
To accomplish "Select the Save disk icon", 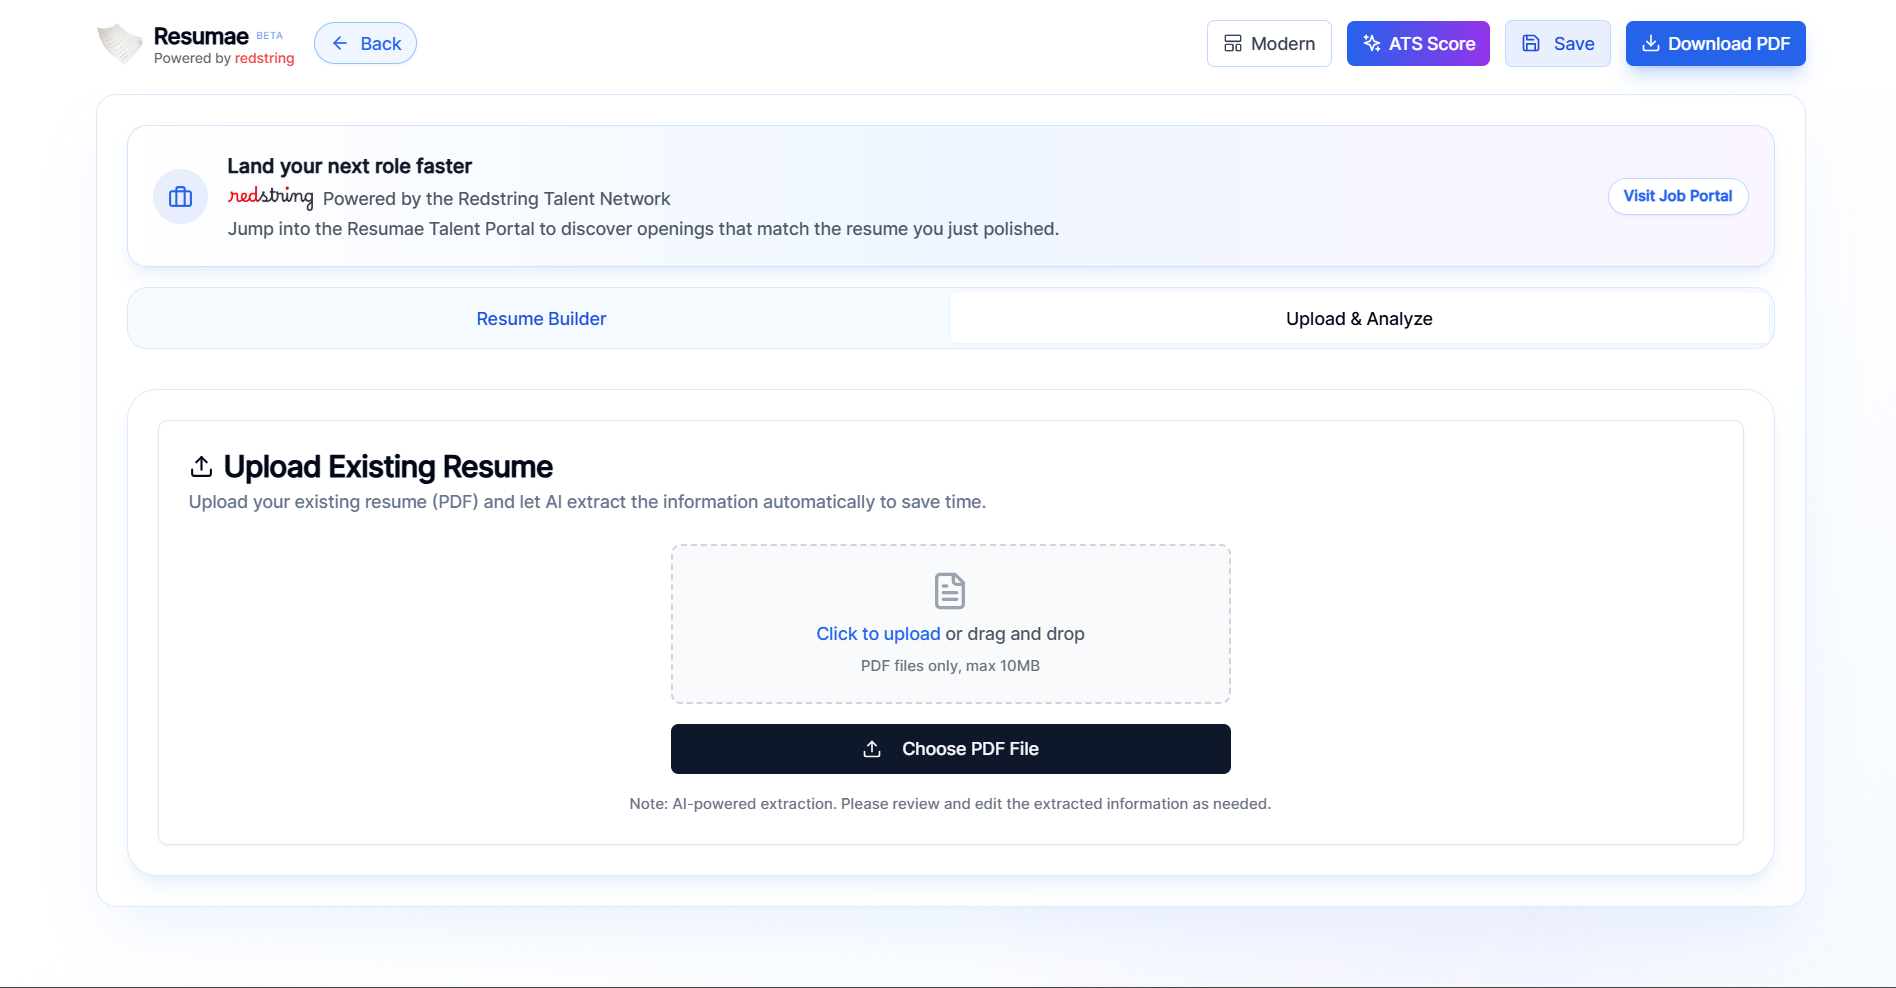I will (x=1531, y=43).
